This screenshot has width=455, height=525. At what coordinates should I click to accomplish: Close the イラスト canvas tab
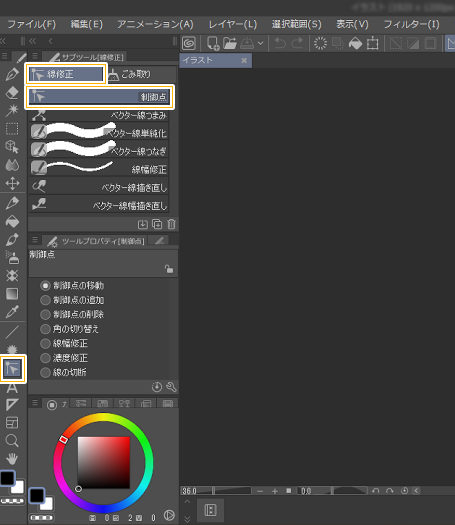point(244,61)
